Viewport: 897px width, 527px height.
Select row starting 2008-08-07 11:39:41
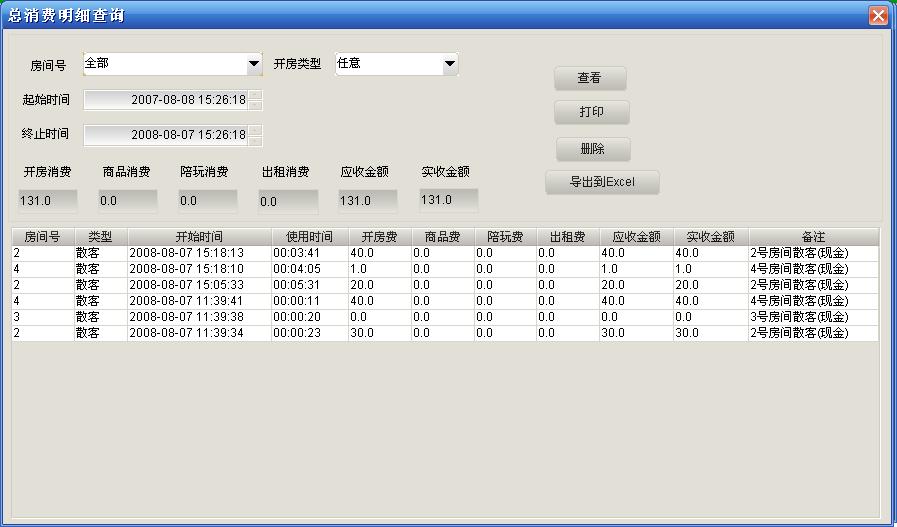click(445, 301)
